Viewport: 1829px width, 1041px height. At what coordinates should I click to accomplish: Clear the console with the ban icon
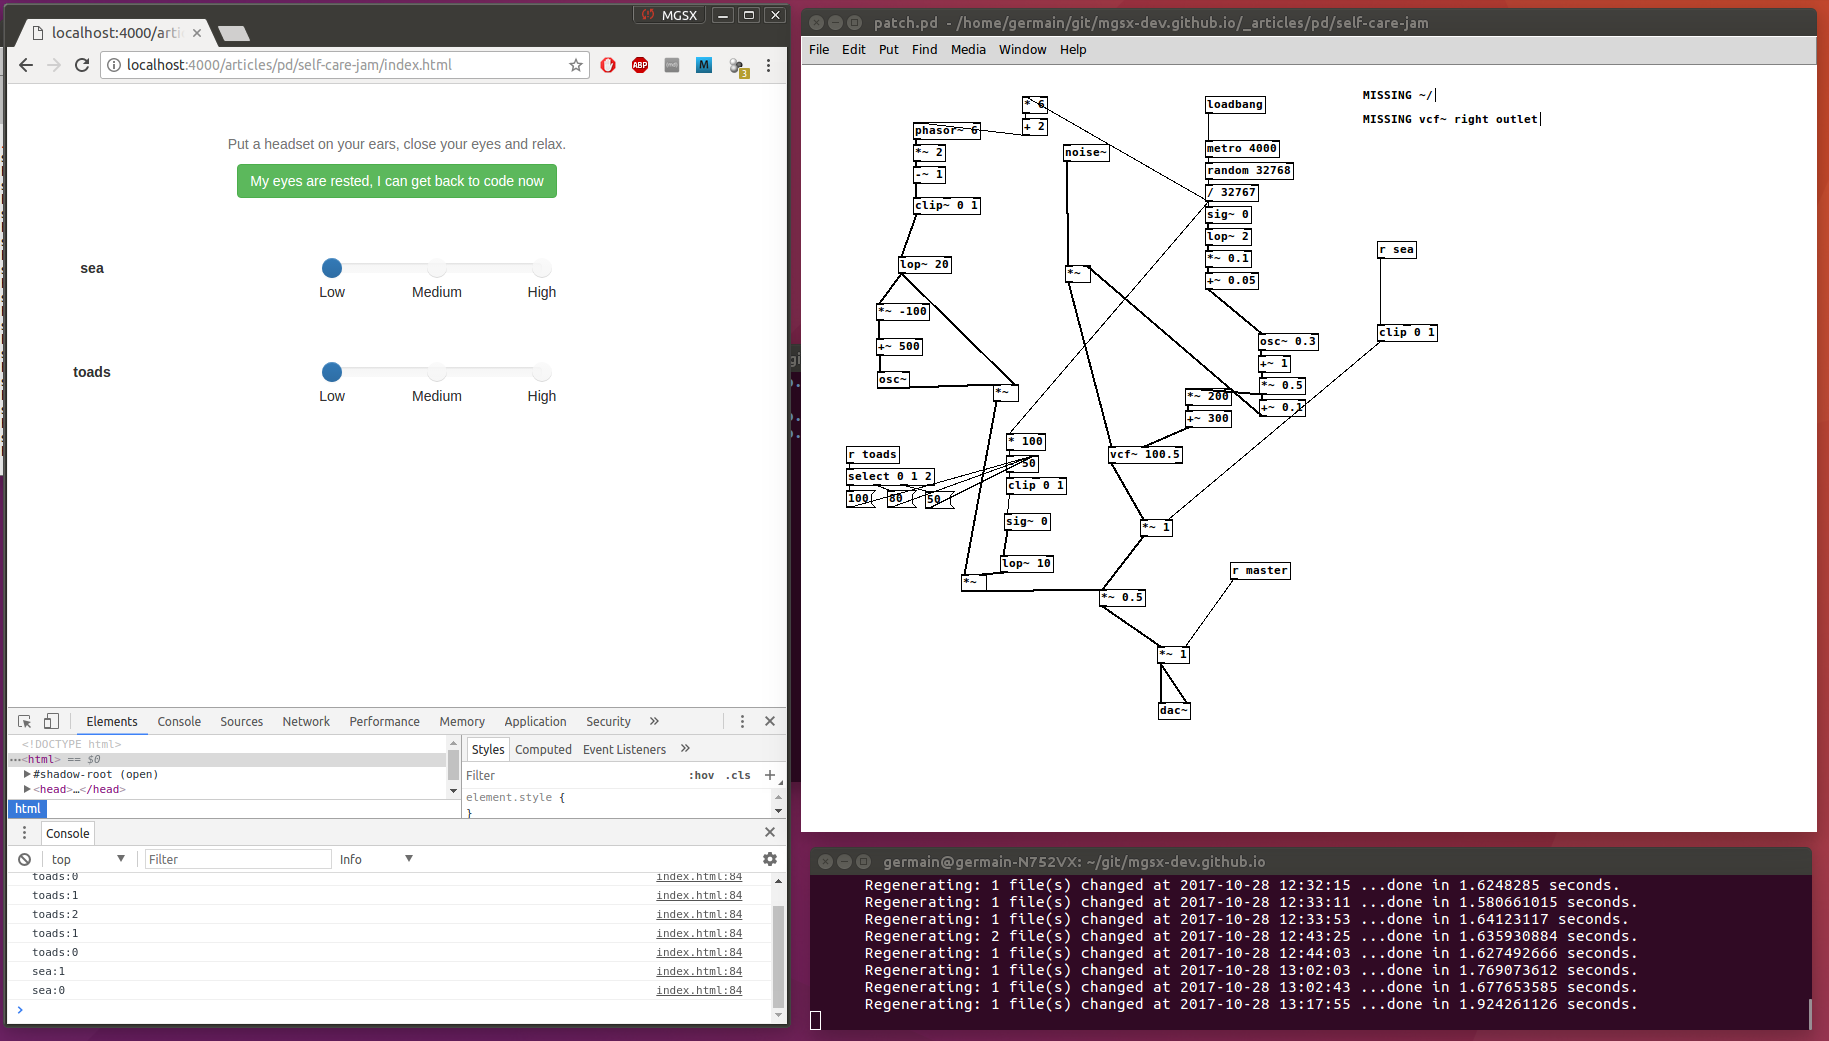24,859
